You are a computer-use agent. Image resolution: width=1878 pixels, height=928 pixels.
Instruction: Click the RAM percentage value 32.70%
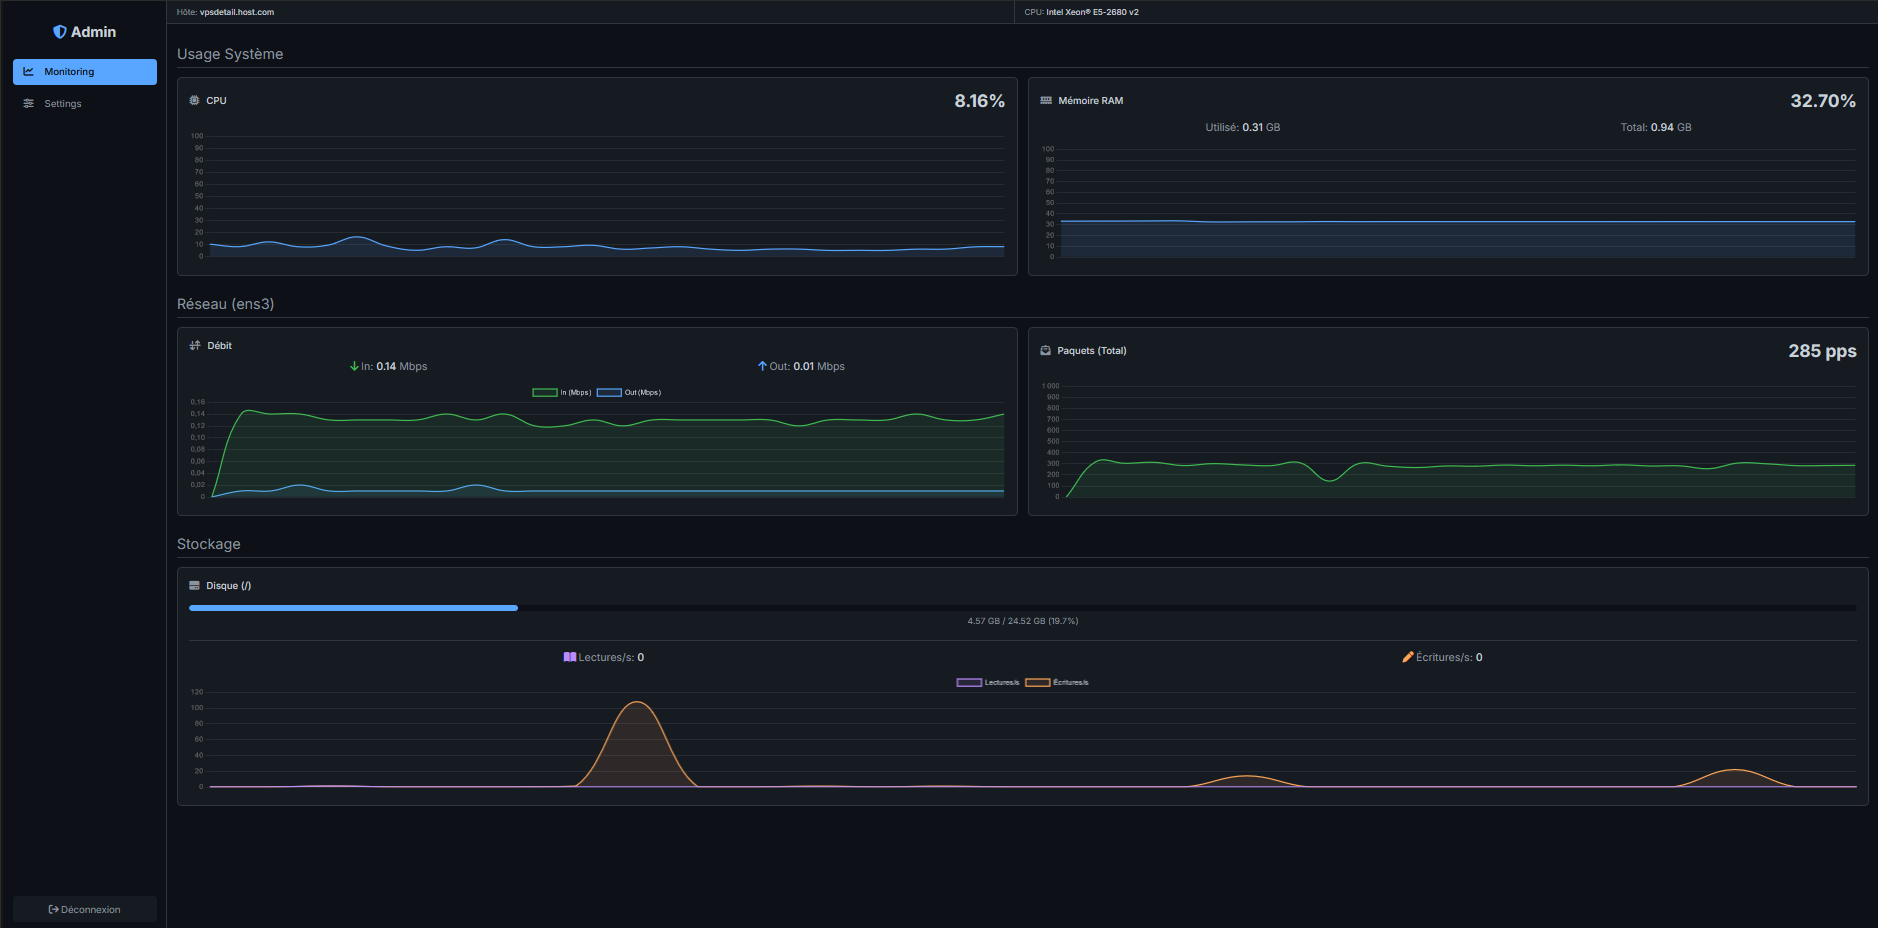click(x=1823, y=101)
